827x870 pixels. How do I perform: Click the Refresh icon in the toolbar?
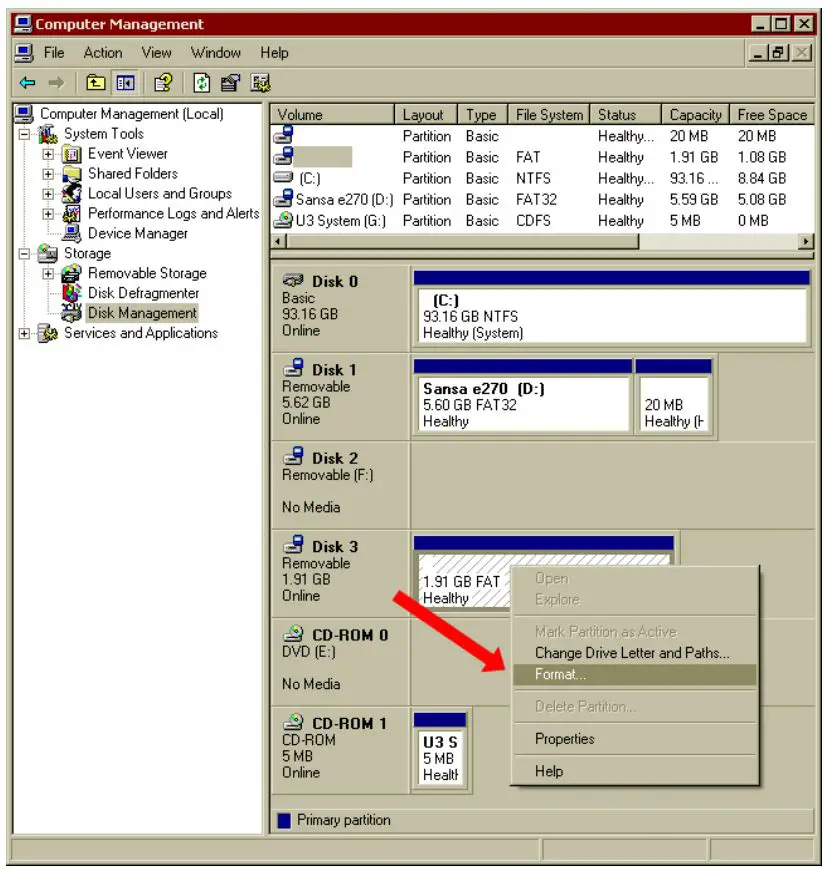[202, 82]
